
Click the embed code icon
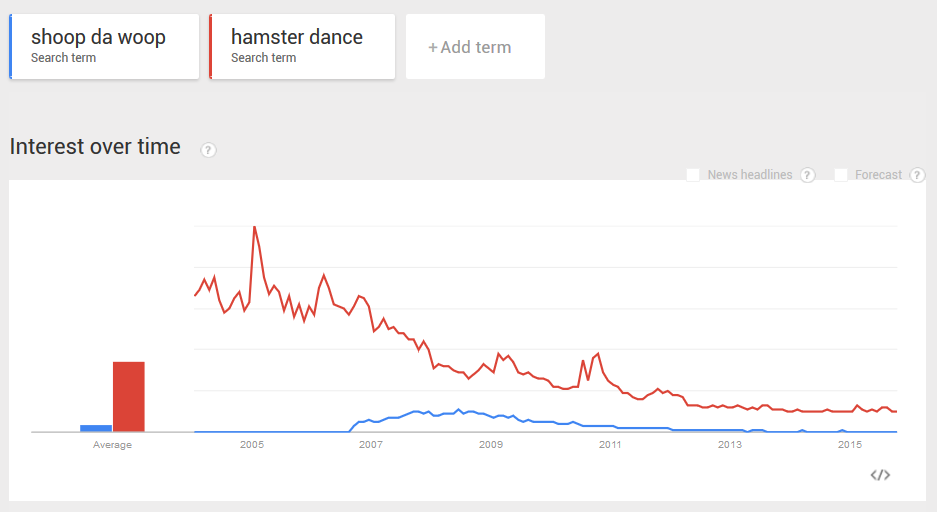pos(880,475)
